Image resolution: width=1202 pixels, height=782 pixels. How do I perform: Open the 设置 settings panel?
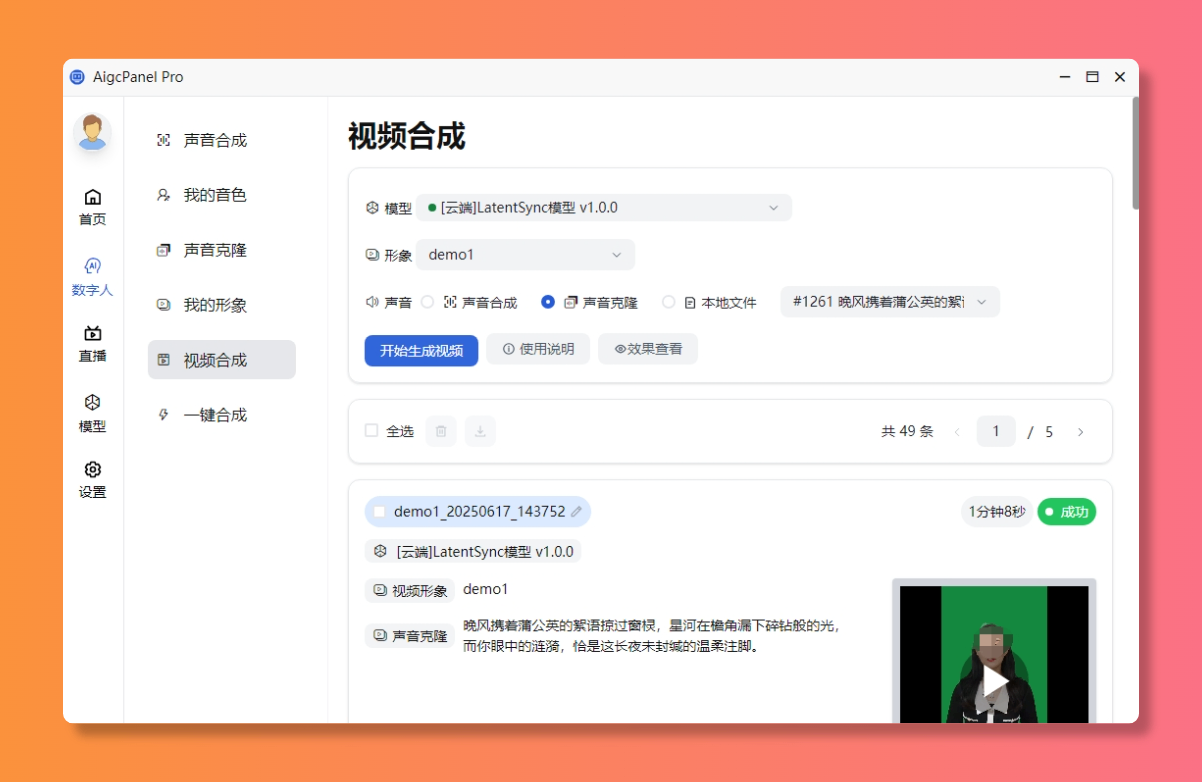tap(92, 480)
